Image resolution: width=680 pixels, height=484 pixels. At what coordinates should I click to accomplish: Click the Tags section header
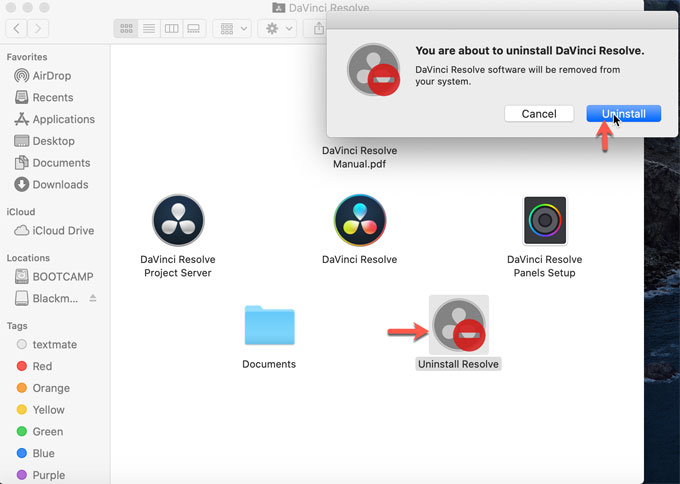(17, 326)
